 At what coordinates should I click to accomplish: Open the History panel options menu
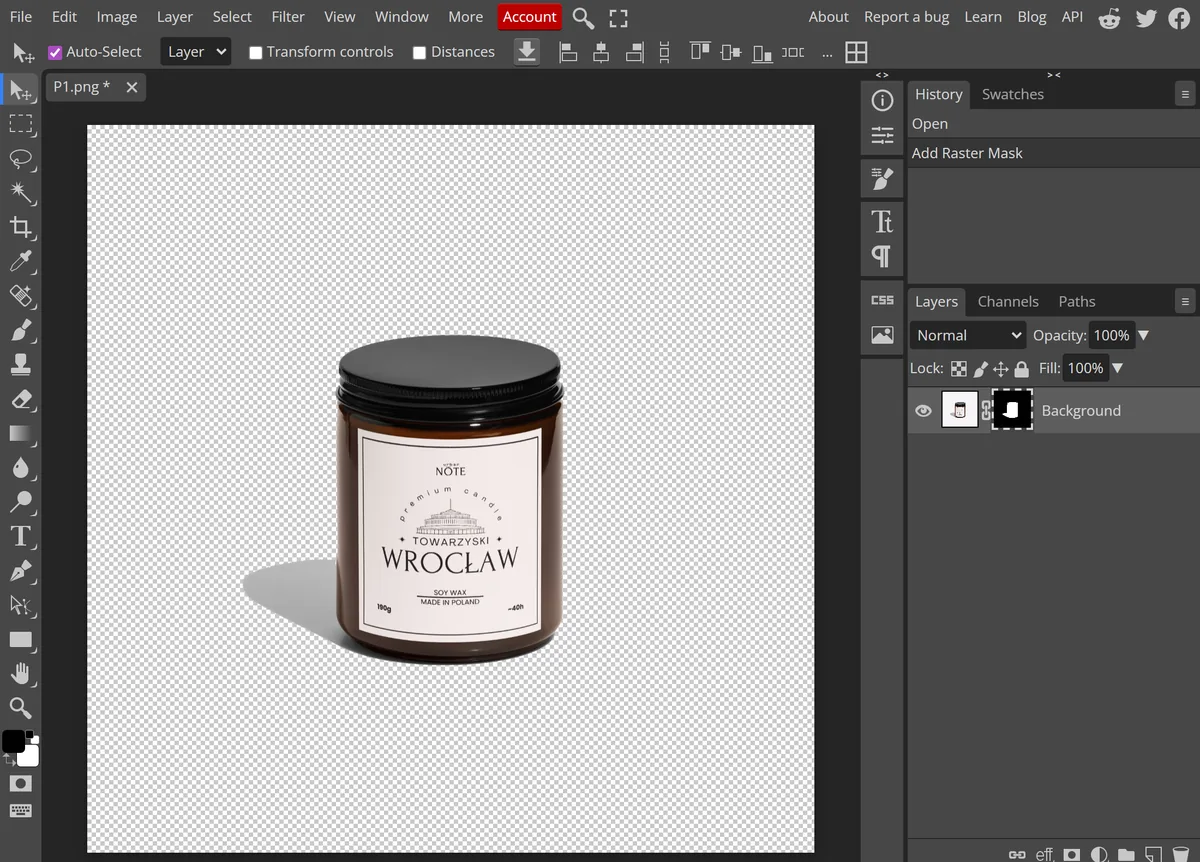tap(1185, 94)
